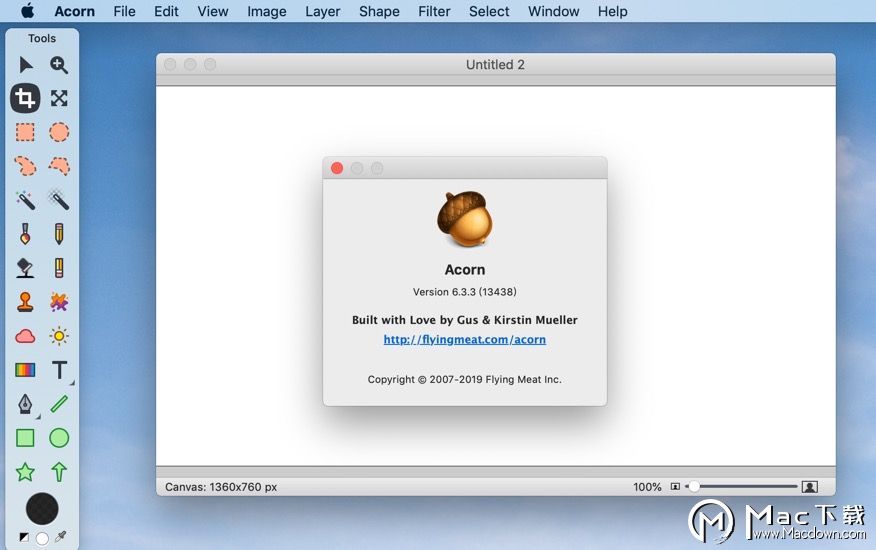This screenshot has height=550, width=876.
Task: Click the Untitled 2 window title
Action: pyautogui.click(x=495, y=65)
